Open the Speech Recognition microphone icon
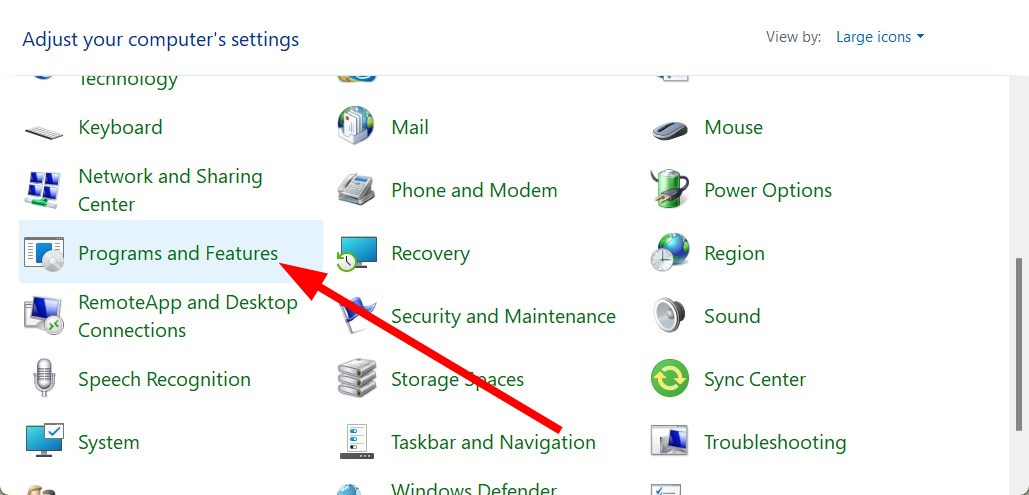The image size is (1029, 495). tap(43, 377)
